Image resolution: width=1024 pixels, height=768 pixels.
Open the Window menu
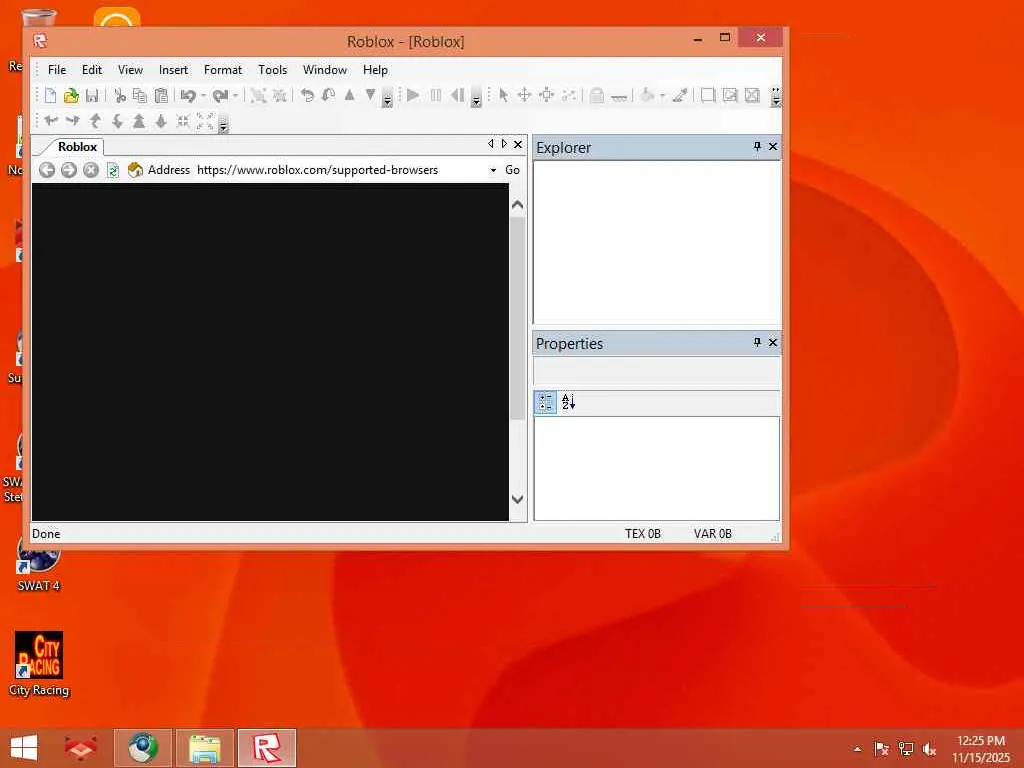pyautogui.click(x=325, y=70)
